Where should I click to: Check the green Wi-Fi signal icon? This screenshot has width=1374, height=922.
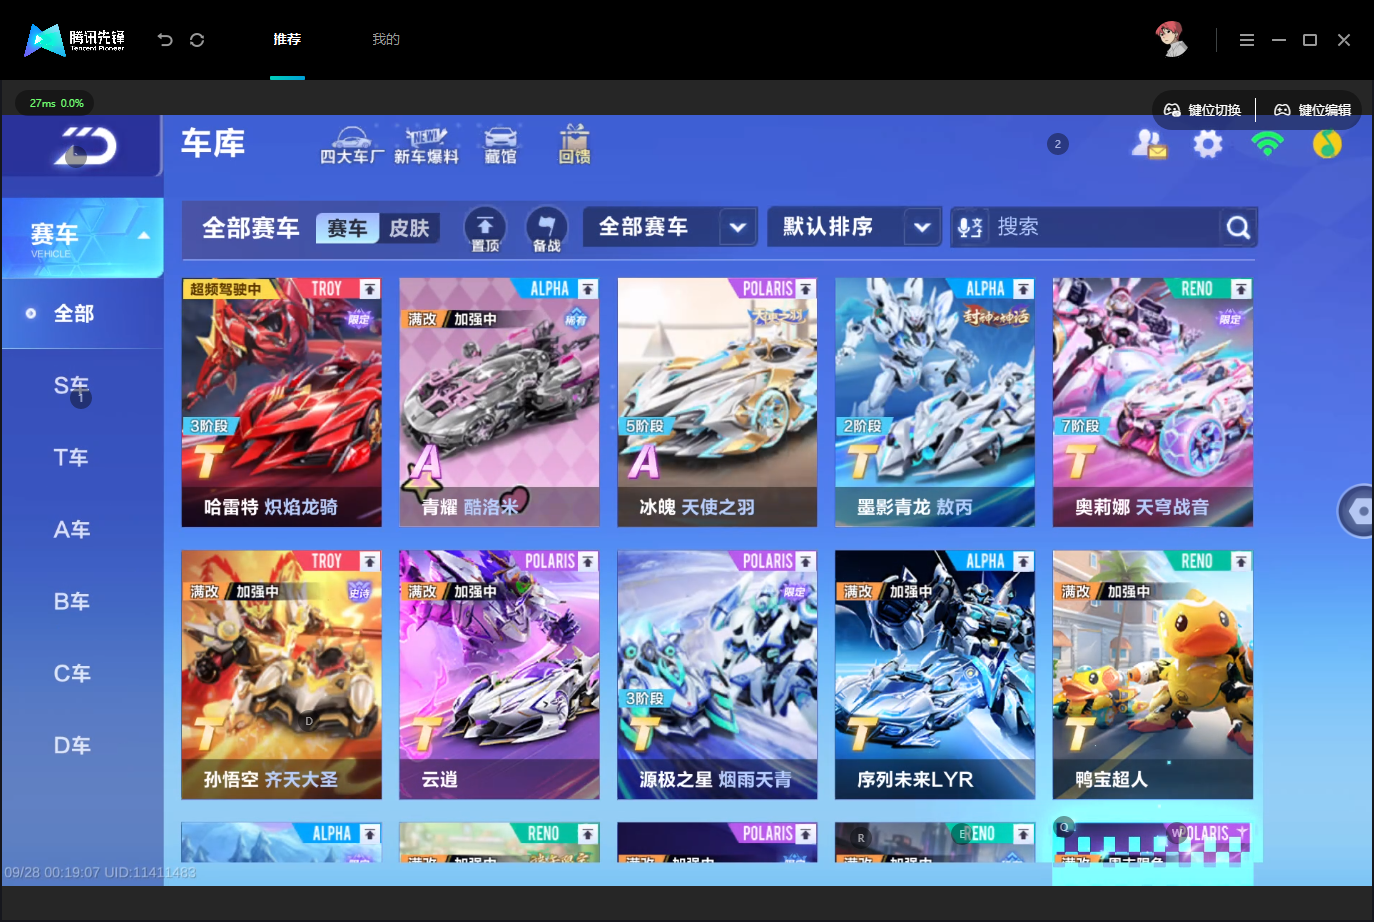1268,144
